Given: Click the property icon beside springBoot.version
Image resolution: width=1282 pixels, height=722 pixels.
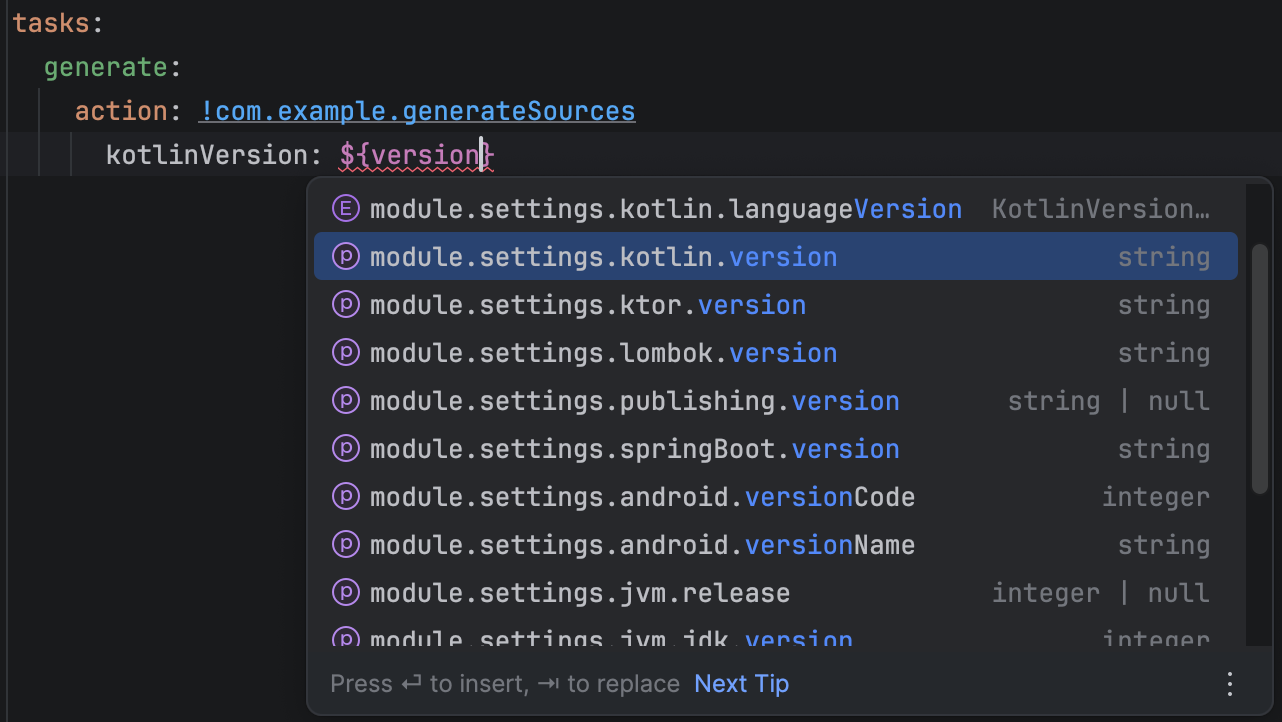Looking at the screenshot, I should (345, 449).
